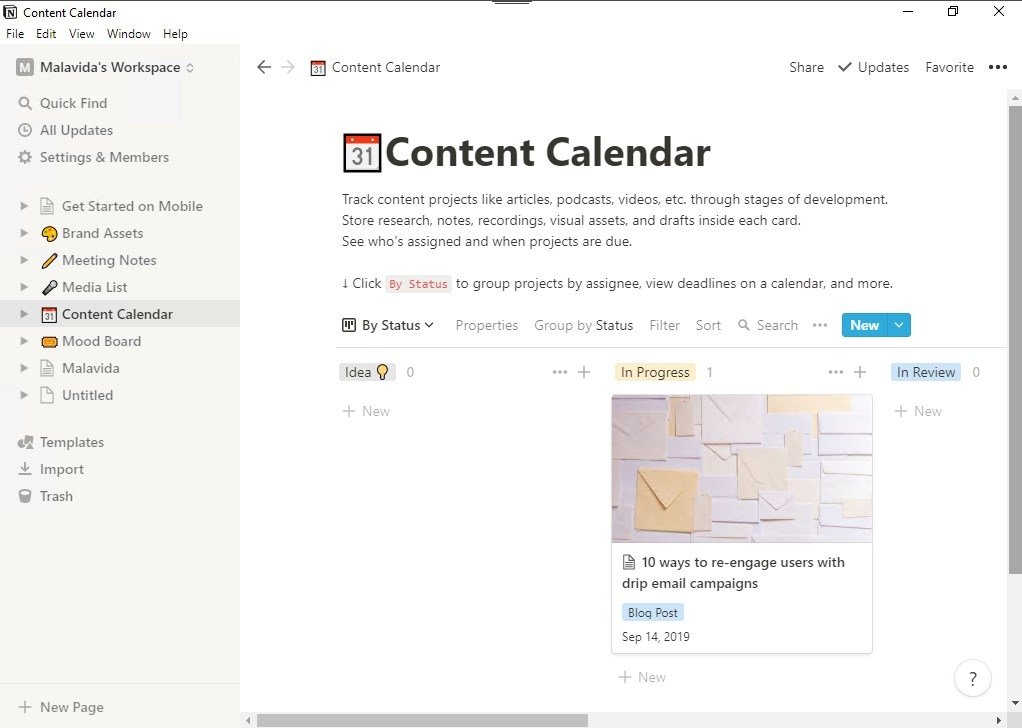Expand the Brand Assets page tree

coord(24,233)
